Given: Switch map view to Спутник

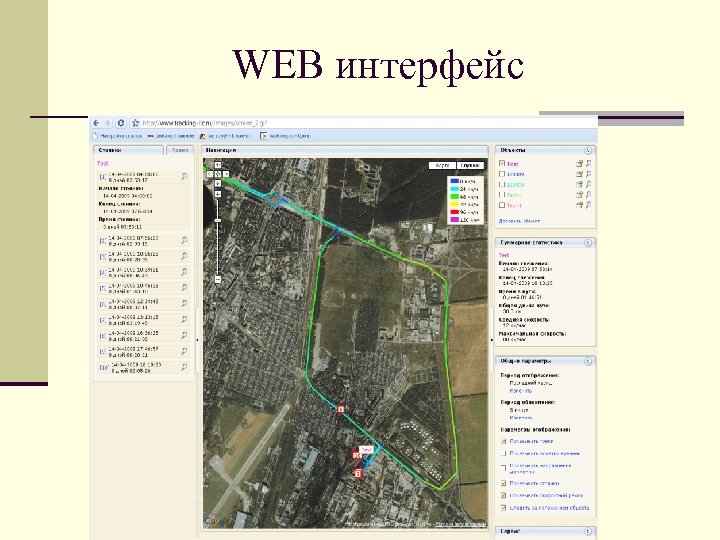Looking at the screenshot, I should tap(470, 165).
